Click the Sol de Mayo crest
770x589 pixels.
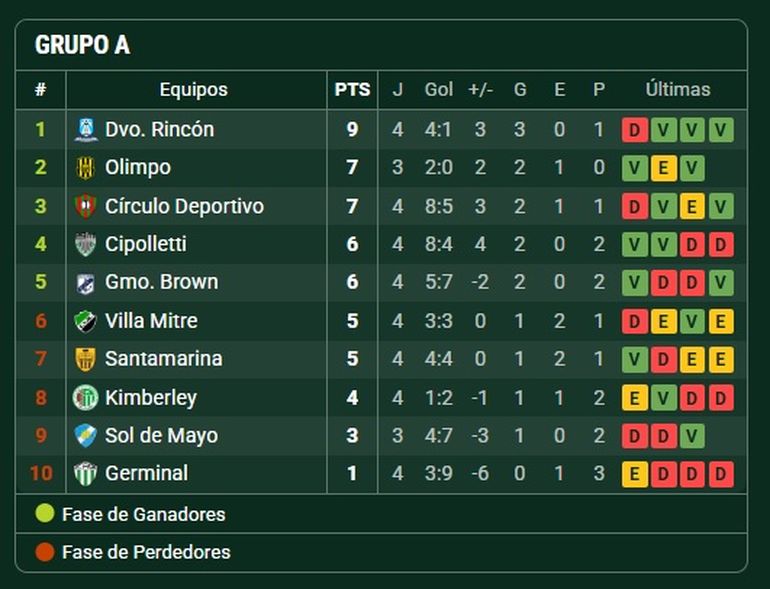[x=86, y=436]
